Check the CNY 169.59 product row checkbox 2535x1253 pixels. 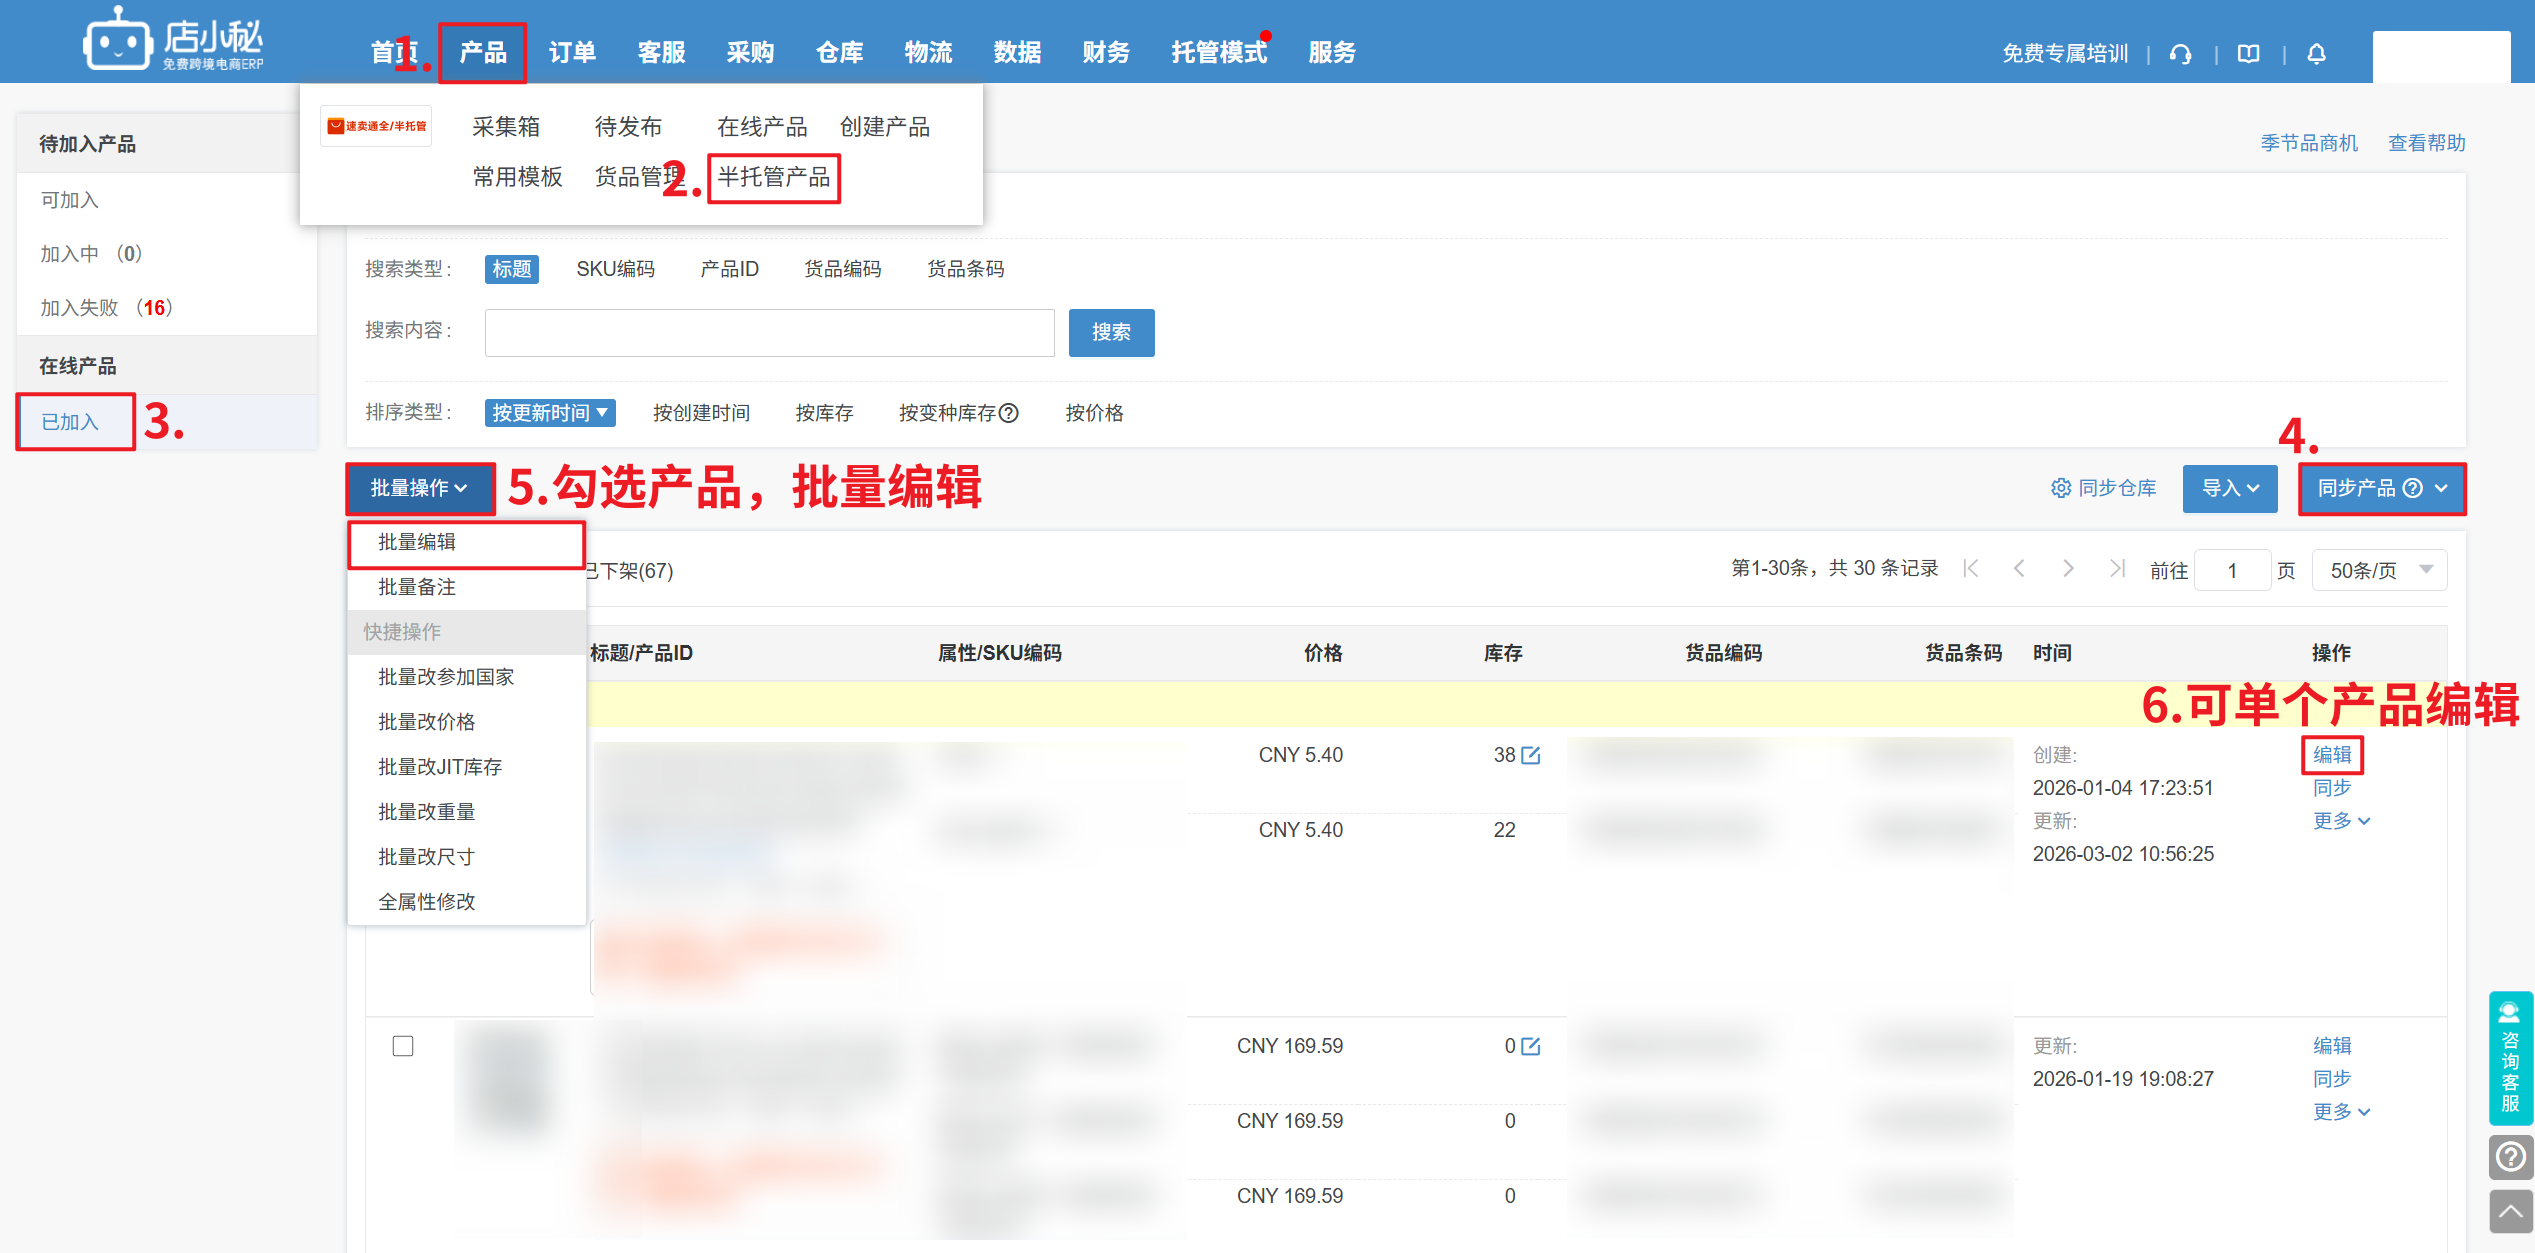pyautogui.click(x=403, y=1046)
